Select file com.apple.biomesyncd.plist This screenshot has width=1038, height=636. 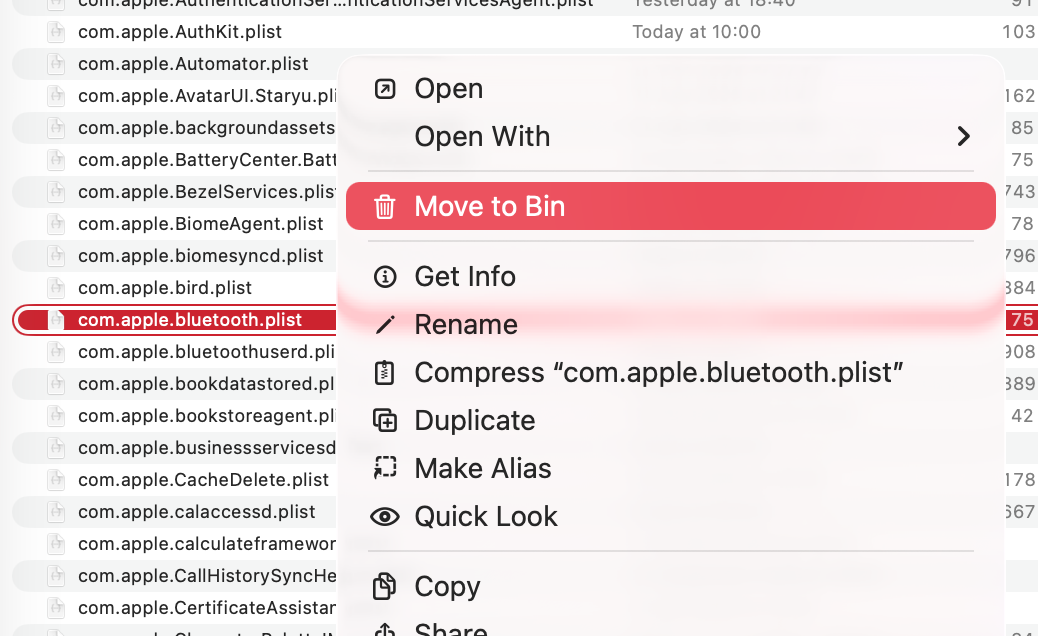(201, 255)
